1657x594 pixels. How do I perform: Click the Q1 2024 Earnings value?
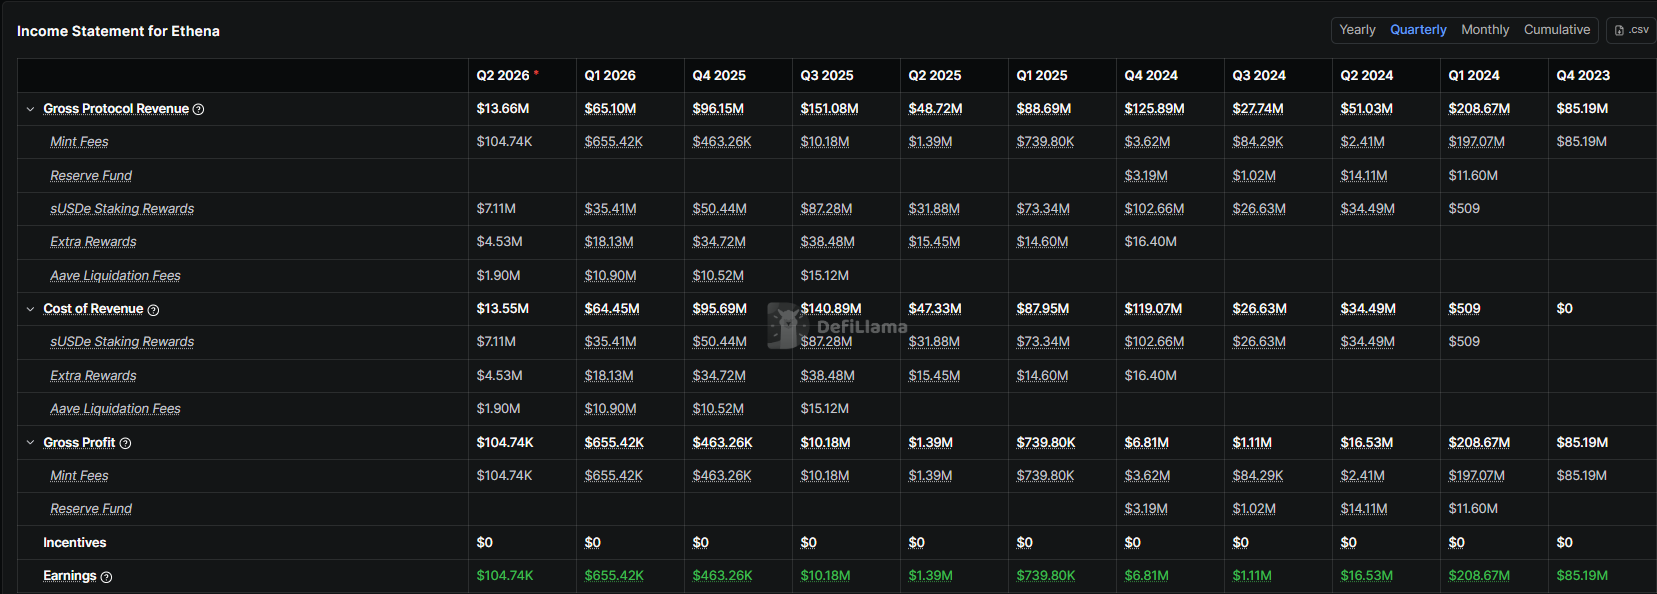click(x=1479, y=576)
